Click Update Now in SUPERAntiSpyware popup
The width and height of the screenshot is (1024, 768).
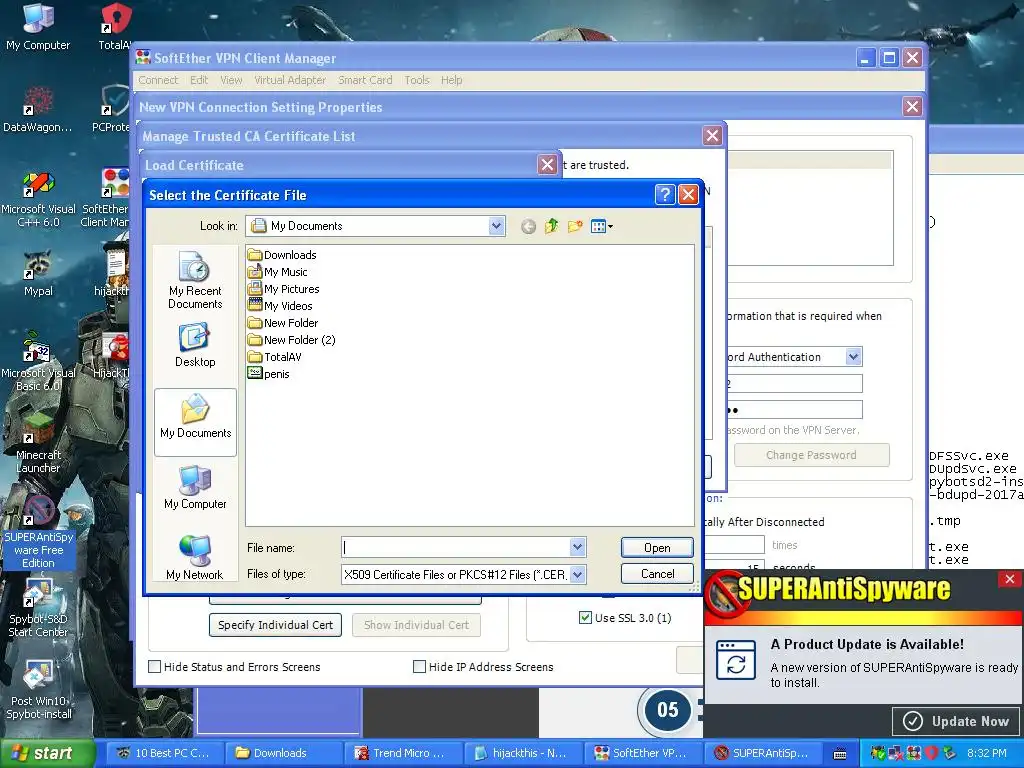point(957,721)
